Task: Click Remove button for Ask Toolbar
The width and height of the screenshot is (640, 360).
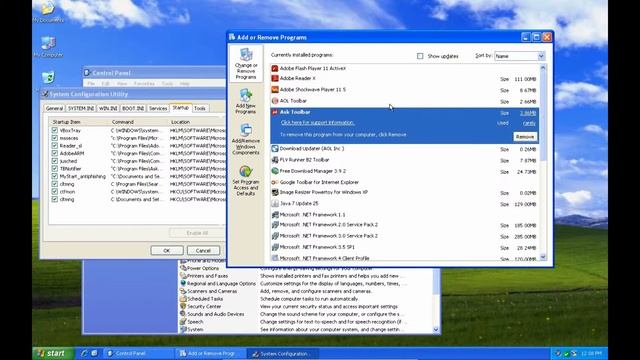Action: coord(525,137)
